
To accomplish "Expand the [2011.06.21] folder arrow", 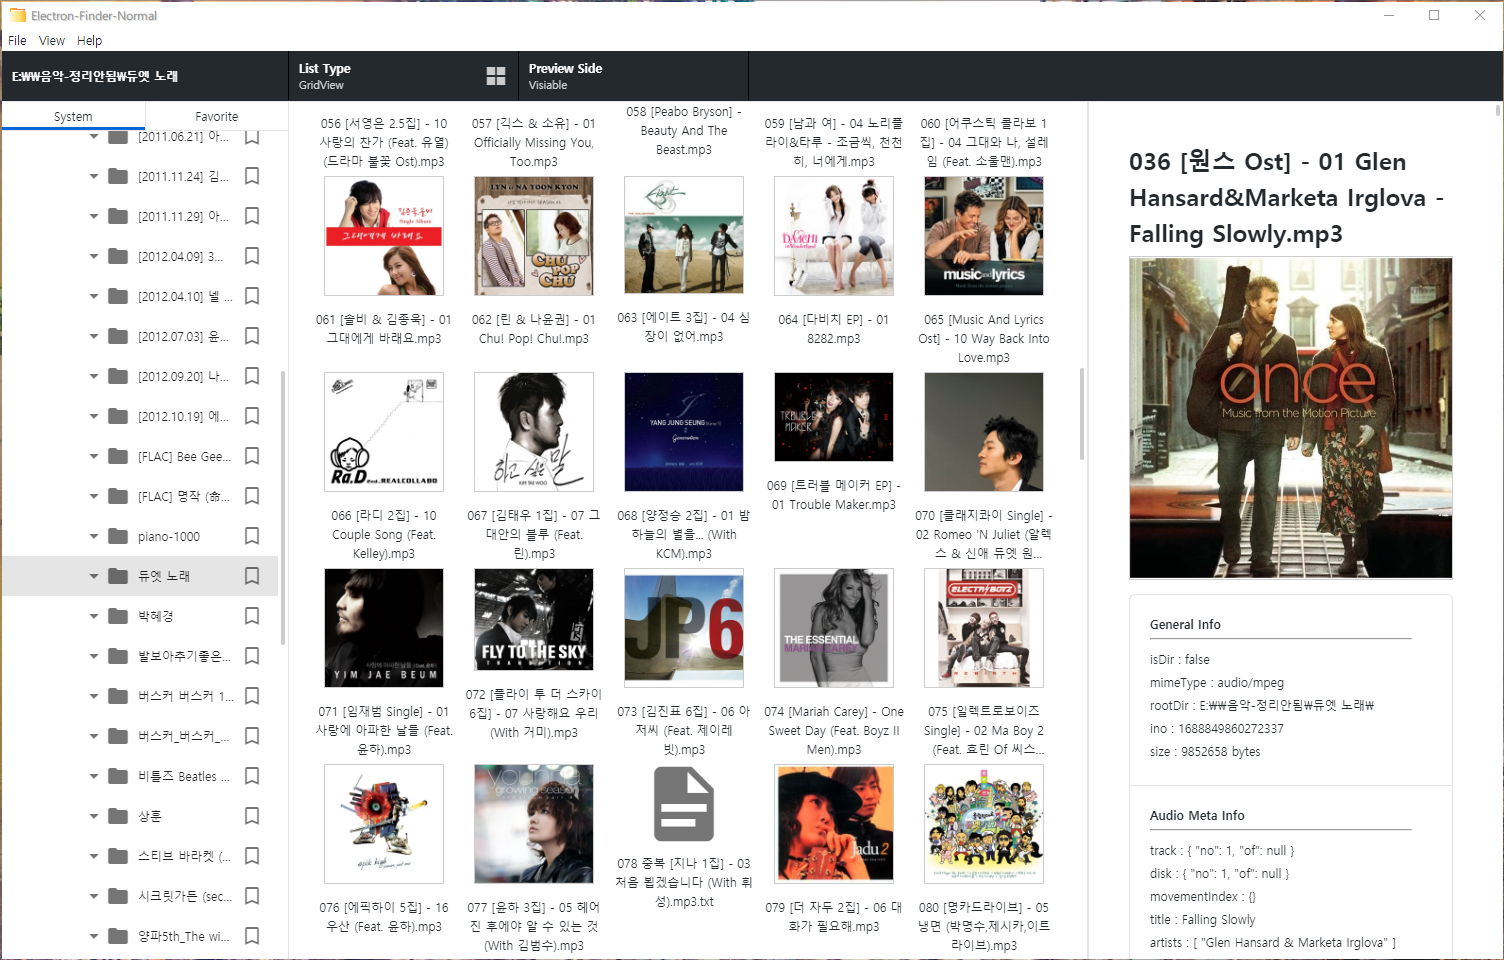I will [x=94, y=137].
